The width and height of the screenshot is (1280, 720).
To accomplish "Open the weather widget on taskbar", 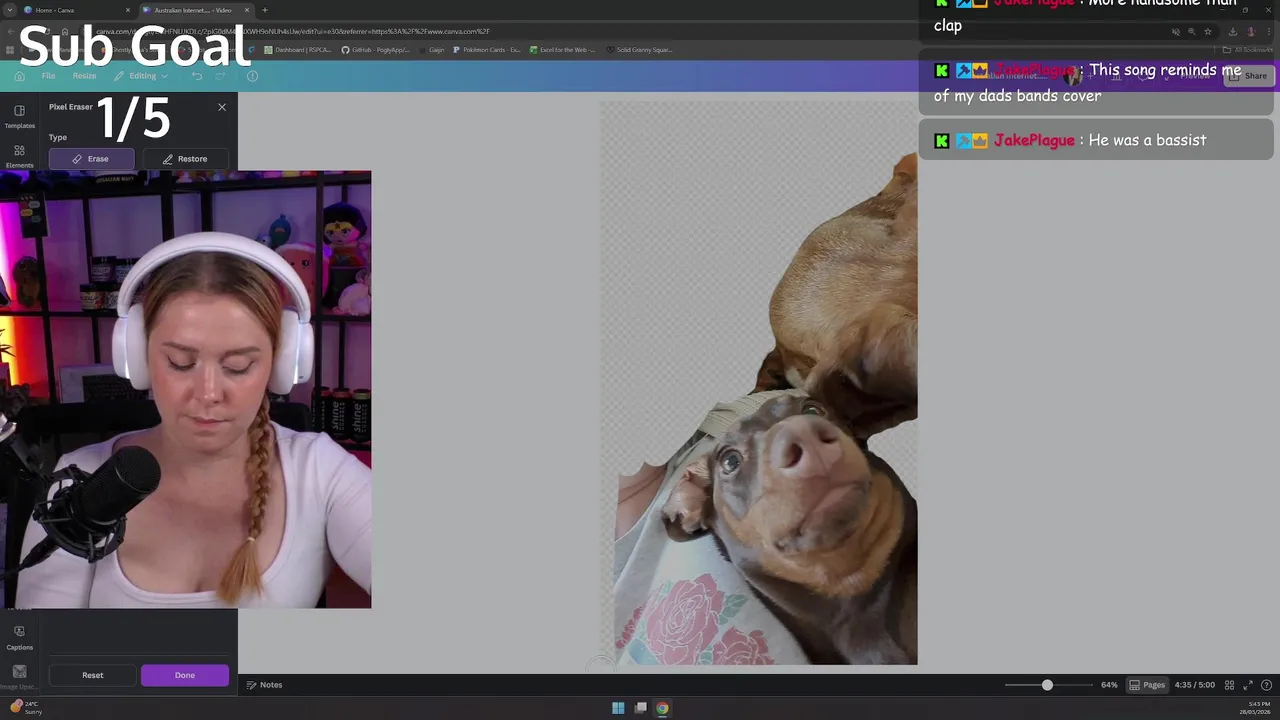I will [x=27, y=707].
